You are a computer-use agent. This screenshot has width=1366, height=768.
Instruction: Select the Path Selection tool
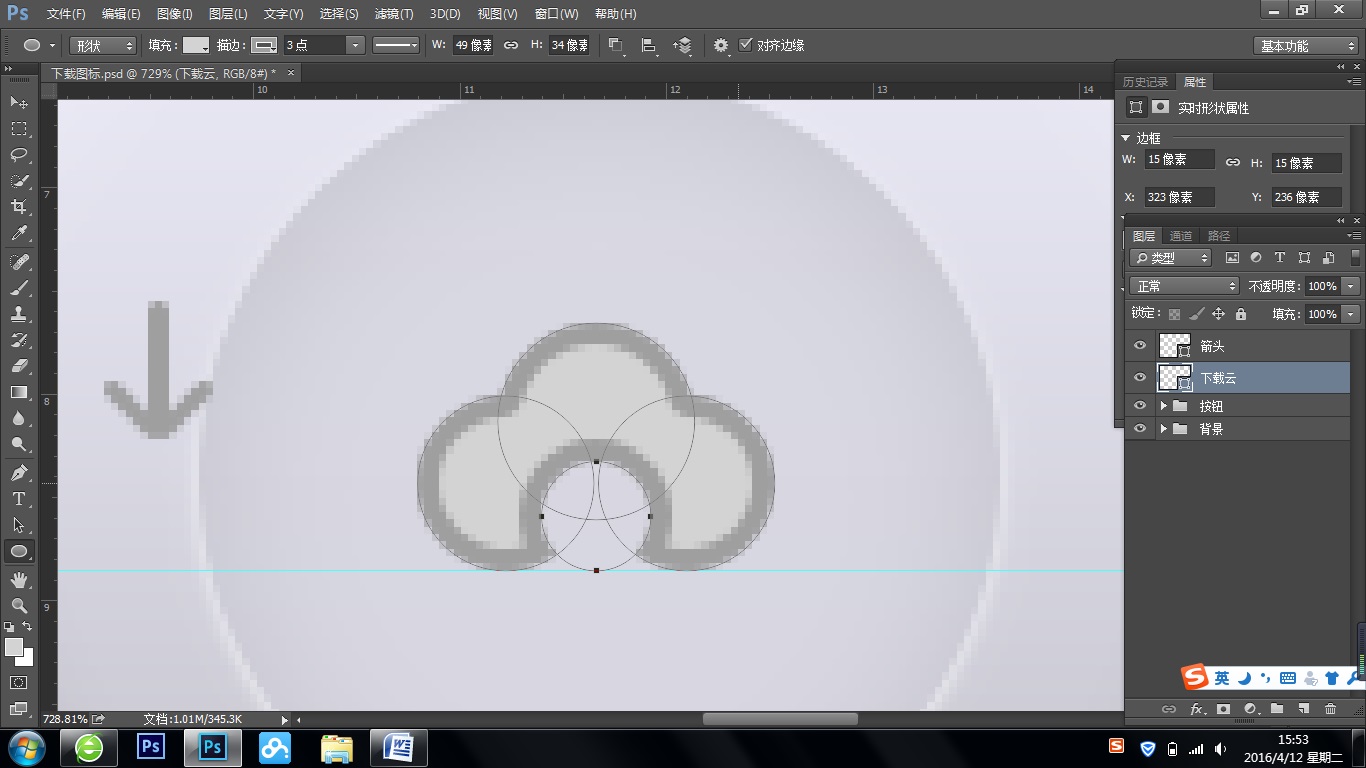point(19,525)
